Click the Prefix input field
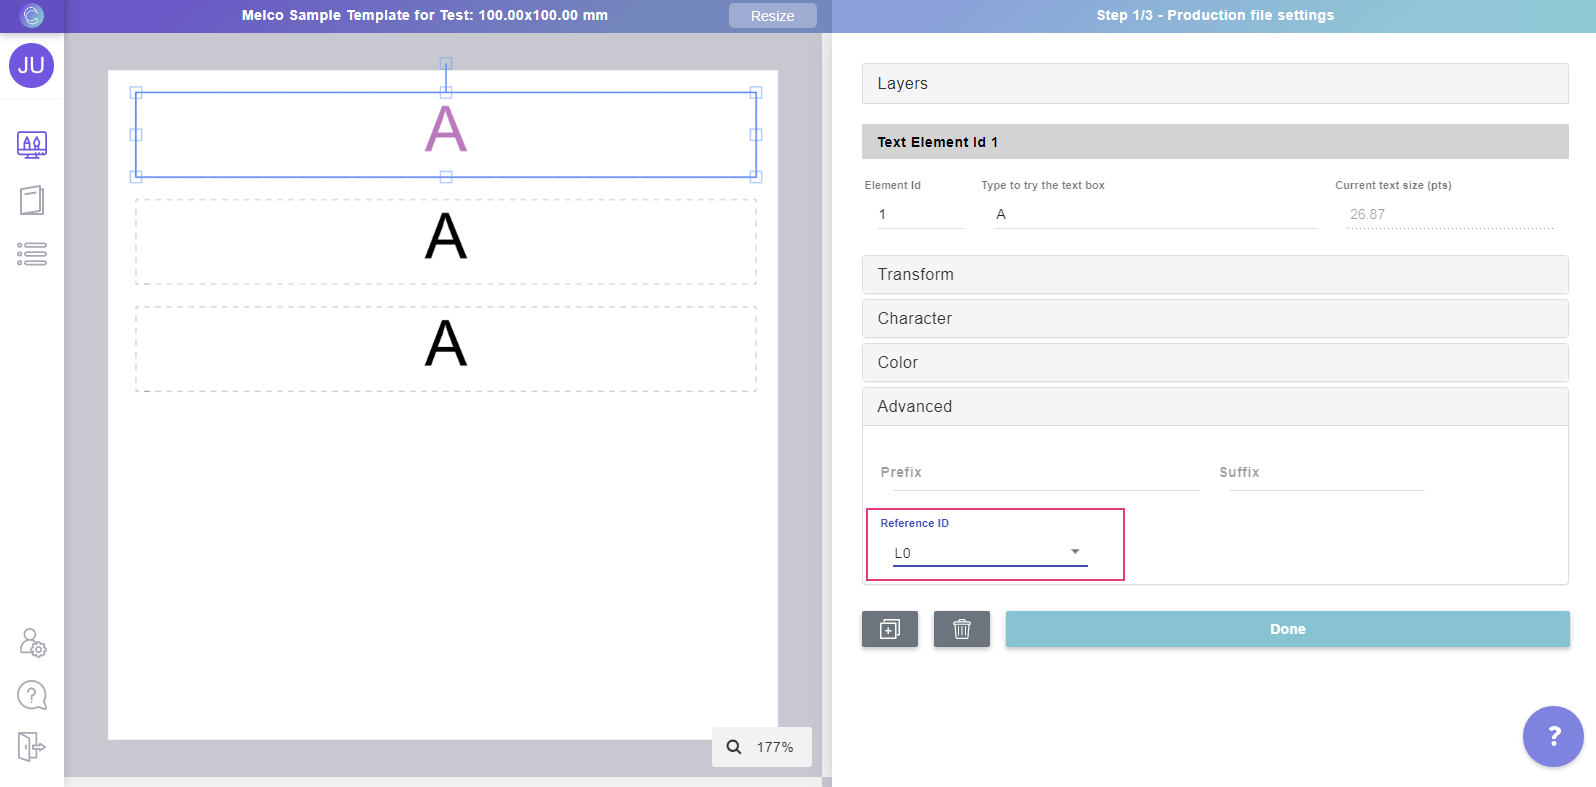The height and width of the screenshot is (787, 1596). tap(1038, 473)
